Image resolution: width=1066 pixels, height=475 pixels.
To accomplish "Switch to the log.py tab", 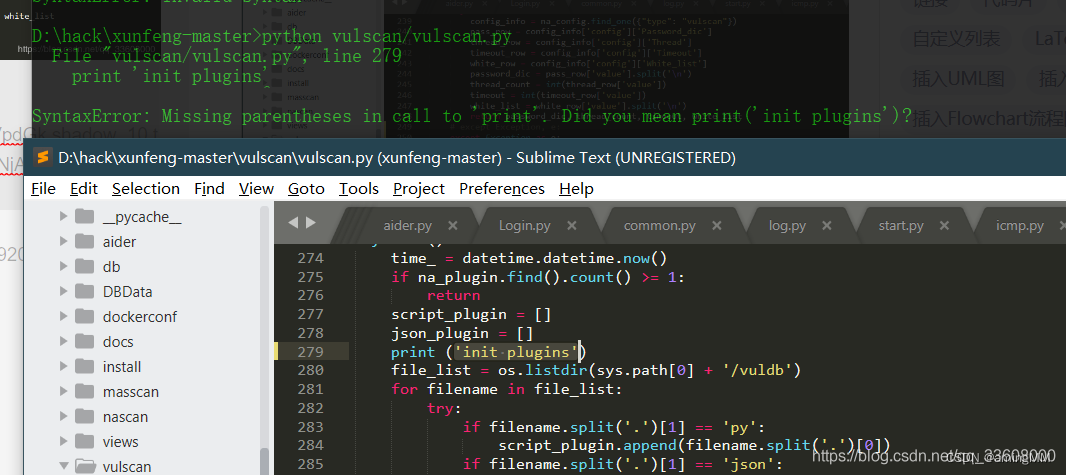I will [x=787, y=226].
